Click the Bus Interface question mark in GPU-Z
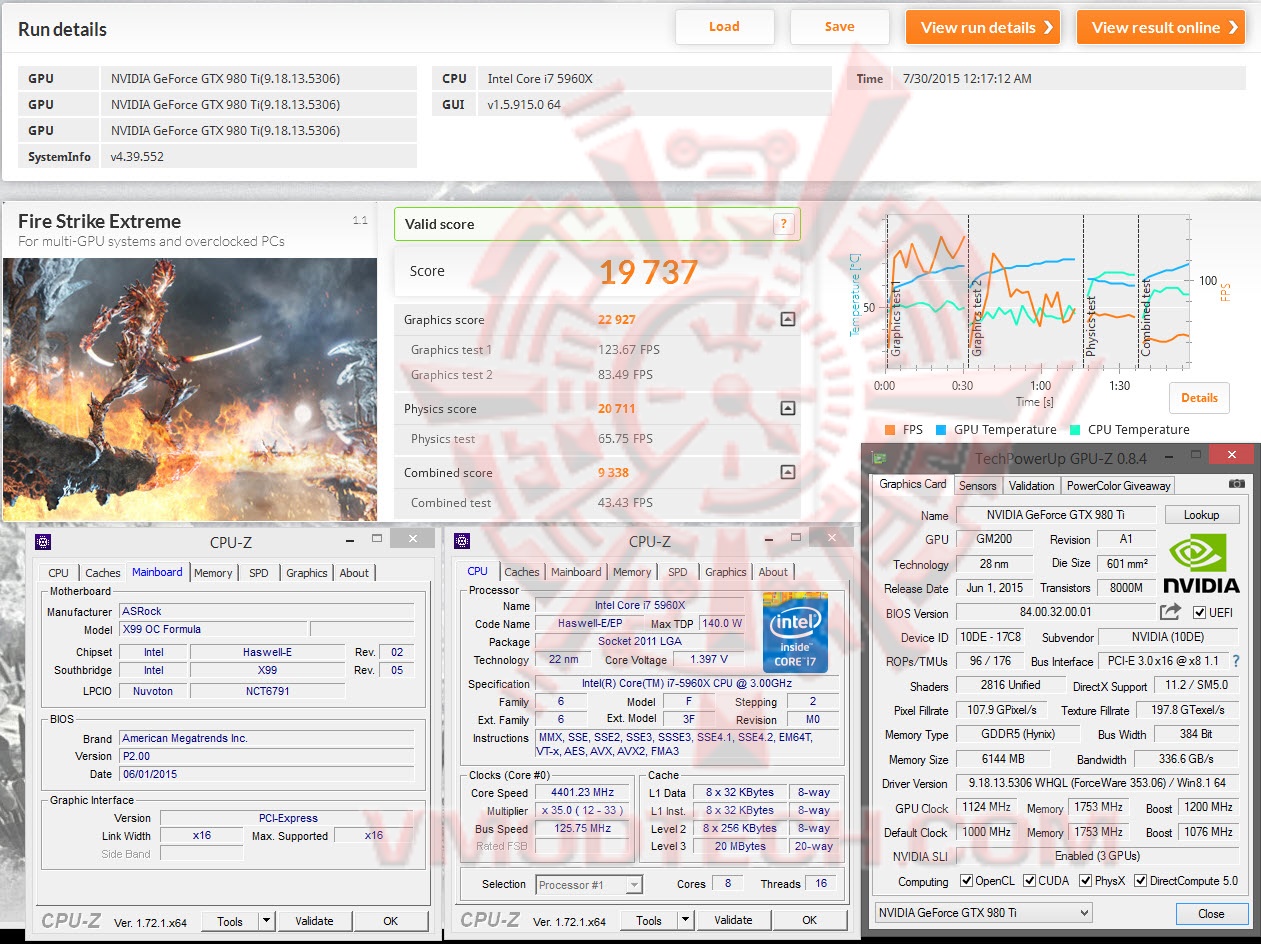This screenshot has height=944, width=1261. click(x=1236, y=661)
